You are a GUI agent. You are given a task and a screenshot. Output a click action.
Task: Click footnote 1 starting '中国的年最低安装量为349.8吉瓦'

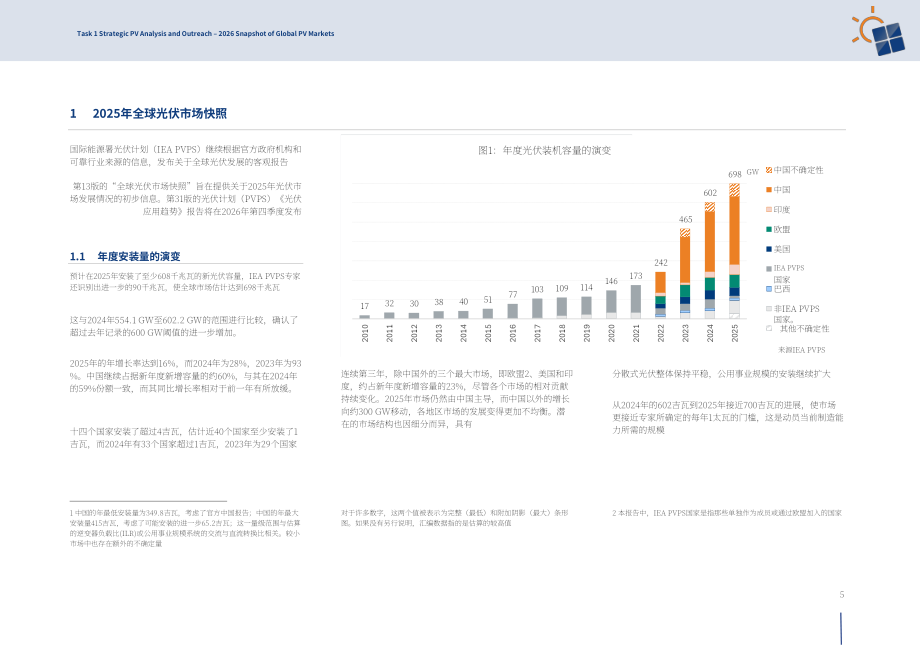pyautogui.click(x=185, y=528)
